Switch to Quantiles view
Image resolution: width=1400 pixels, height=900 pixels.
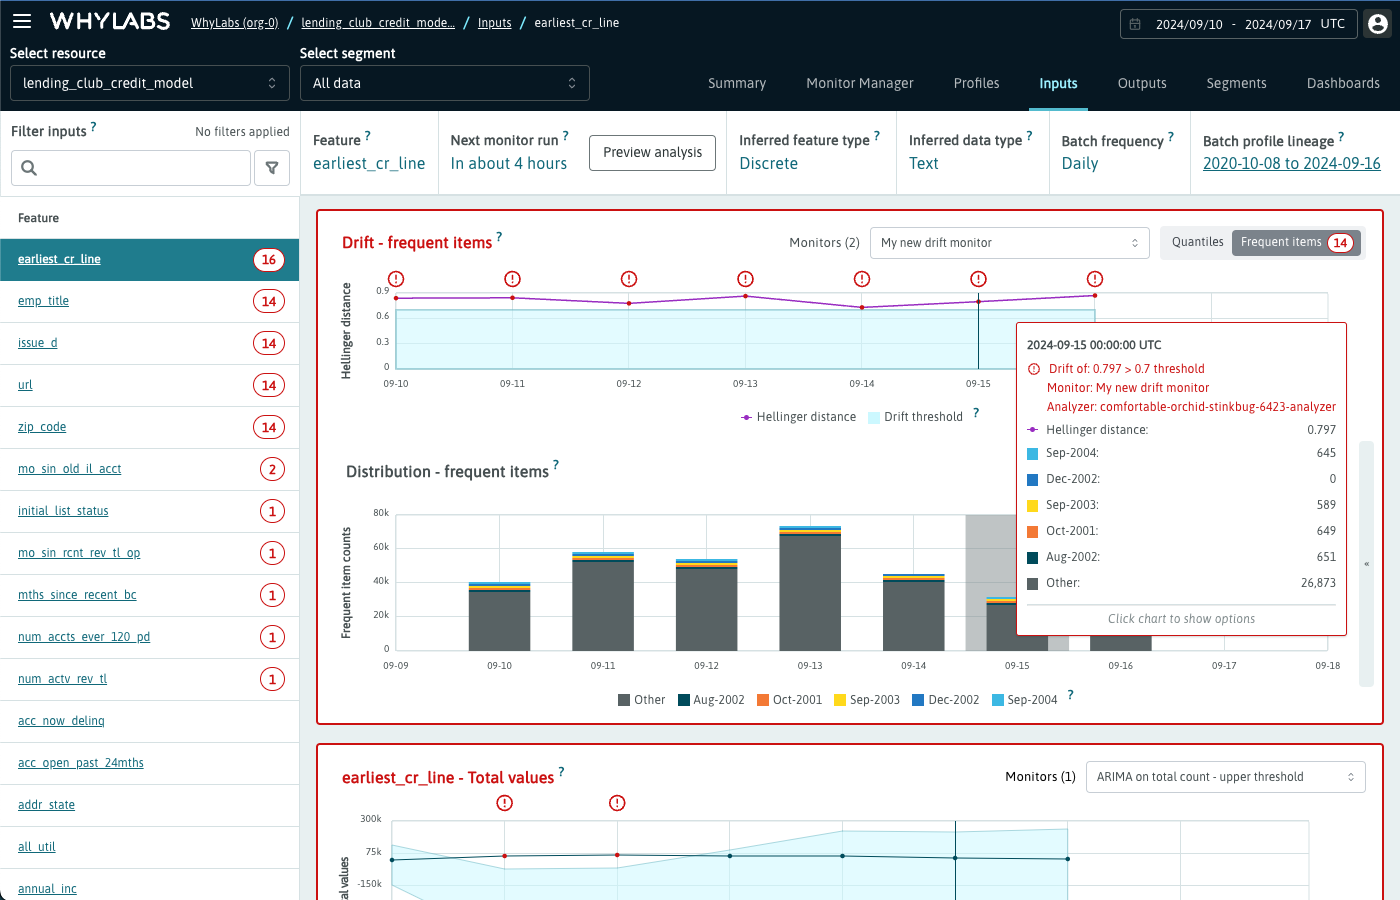coord(1197,242)
